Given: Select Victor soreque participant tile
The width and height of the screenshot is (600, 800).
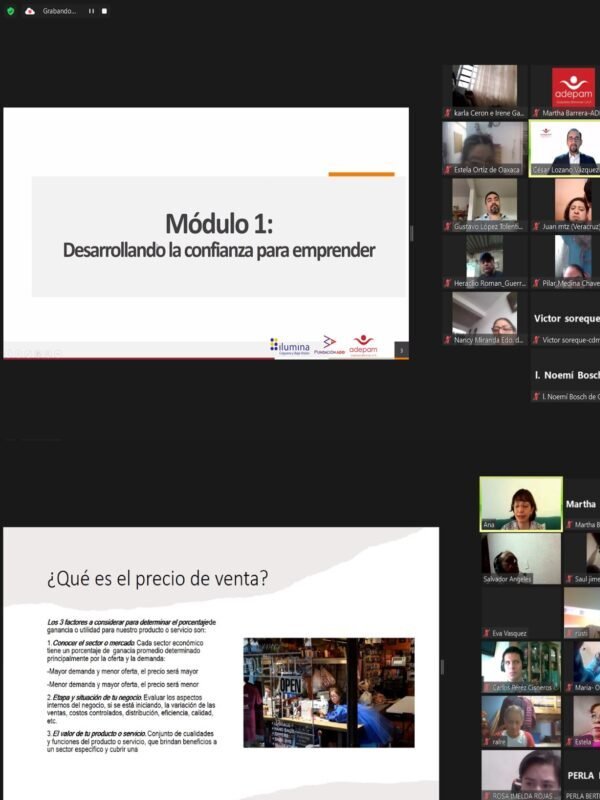Looking at the screenshot, I should click(565, 318).
